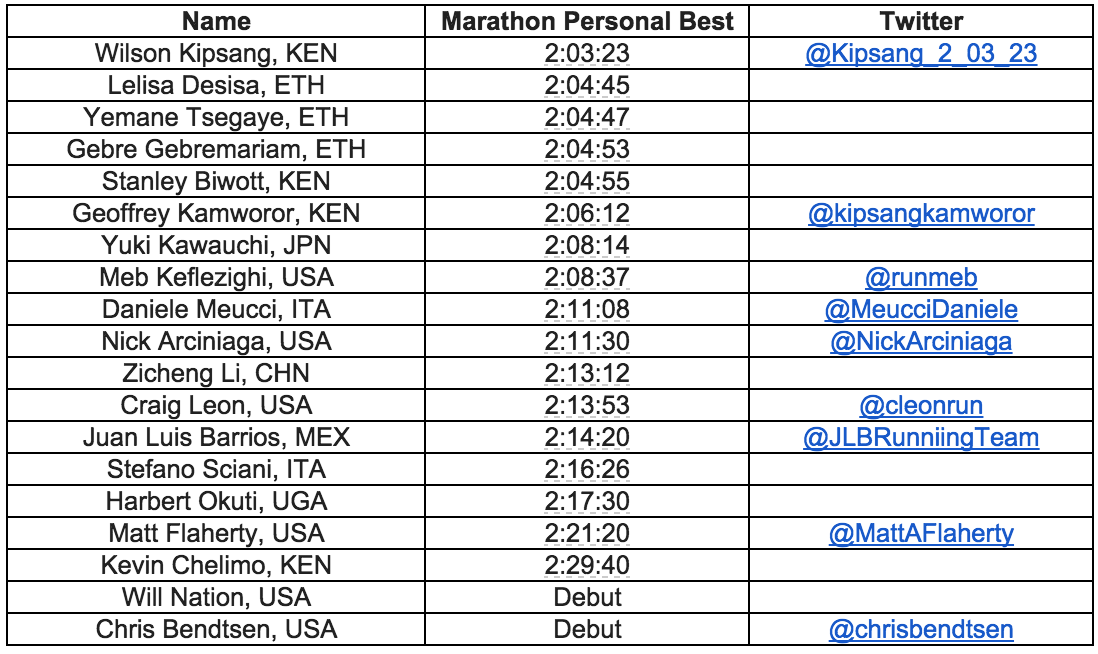The height and width of the screenshot is (654, 1098).
Task: Open the @NickArciniaga Twitter profile link
Action: pyautogui.click(x=921, y=342)
